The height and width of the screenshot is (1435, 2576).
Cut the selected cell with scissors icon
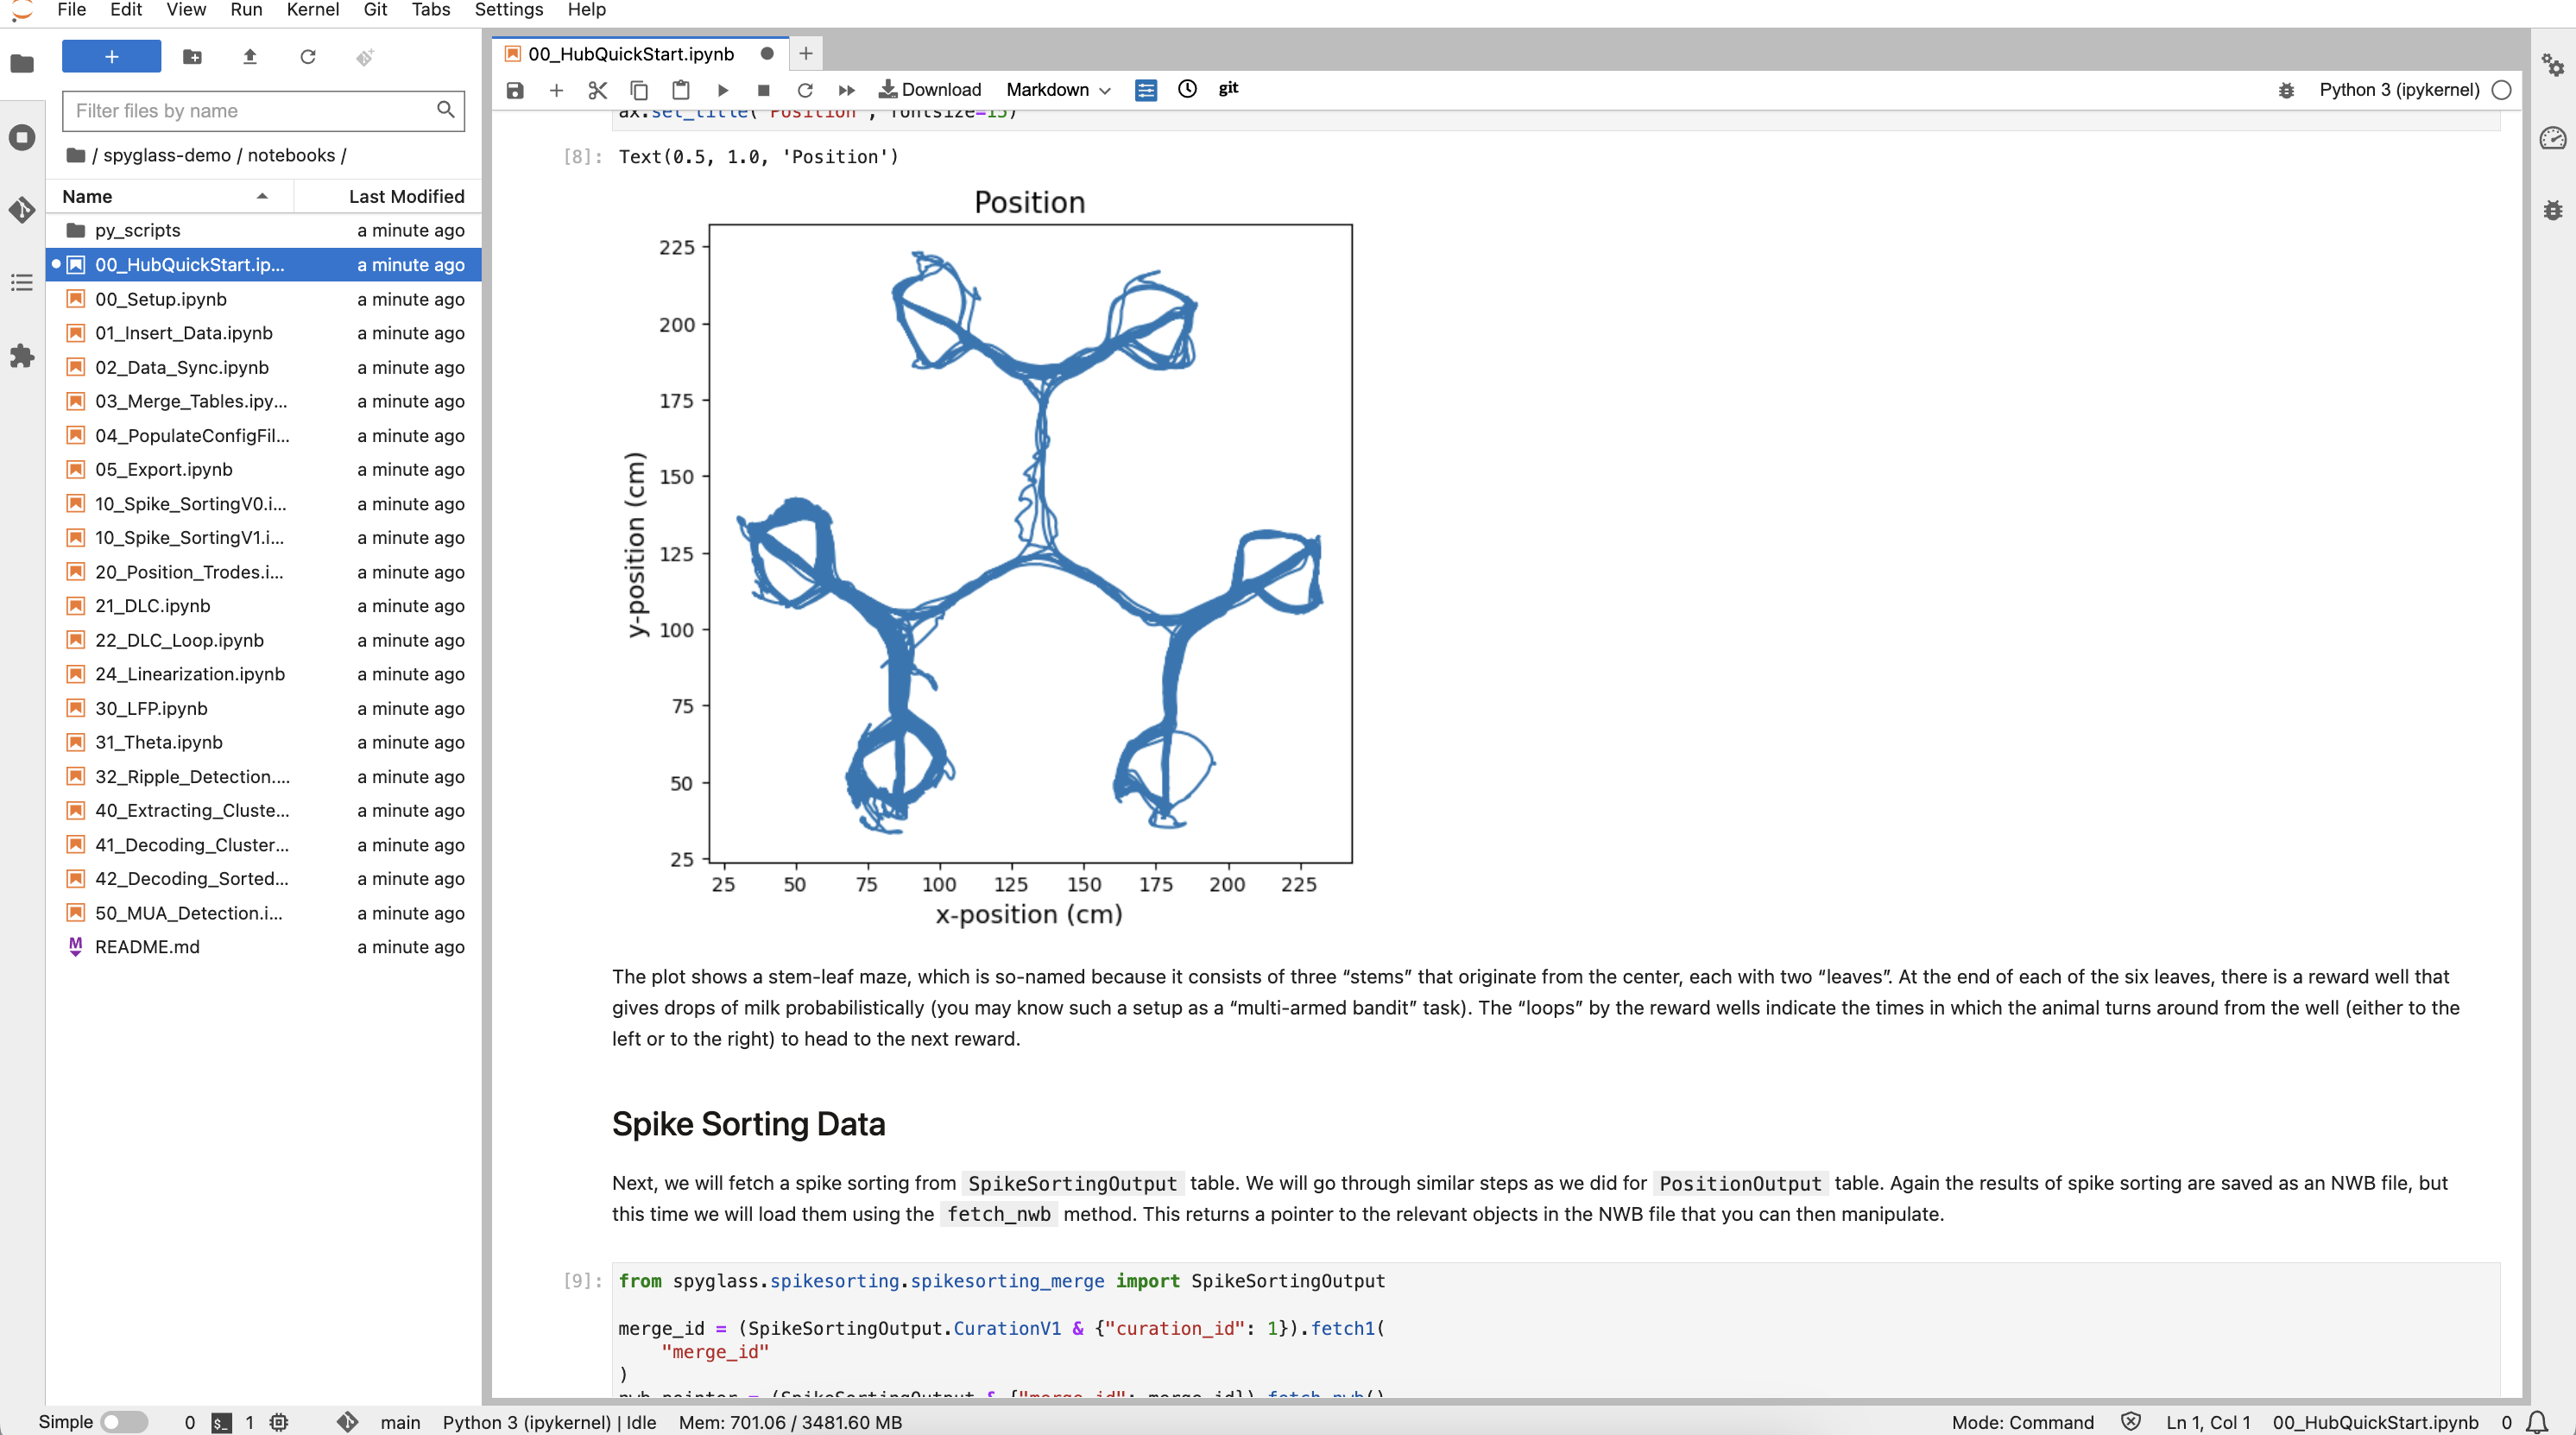coord(598,90)
